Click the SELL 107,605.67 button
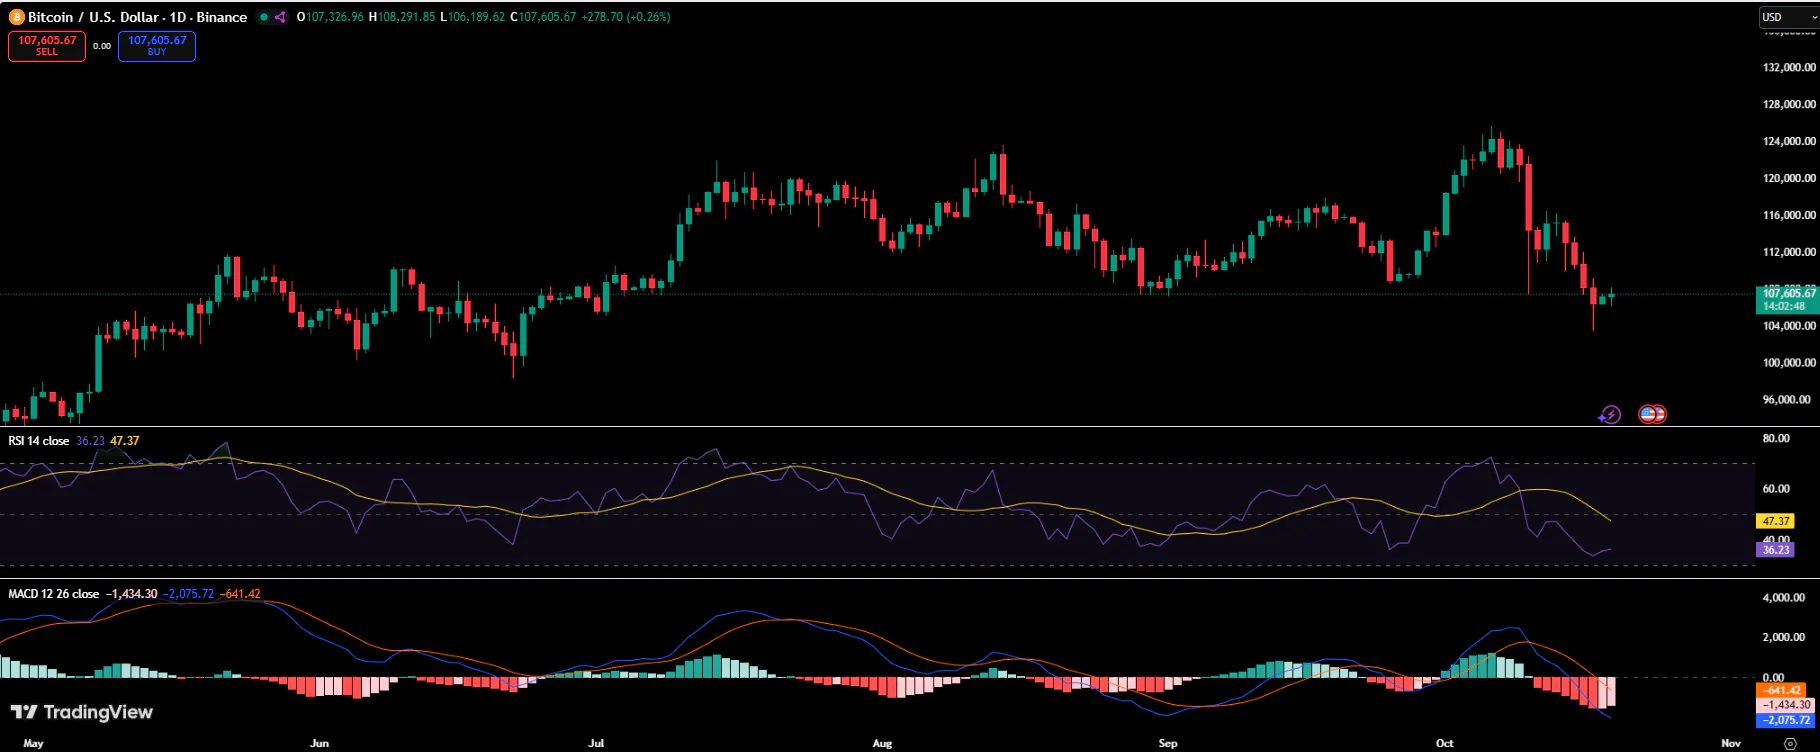This screenshot has width=1820, height=752. [x=47, y=46]
